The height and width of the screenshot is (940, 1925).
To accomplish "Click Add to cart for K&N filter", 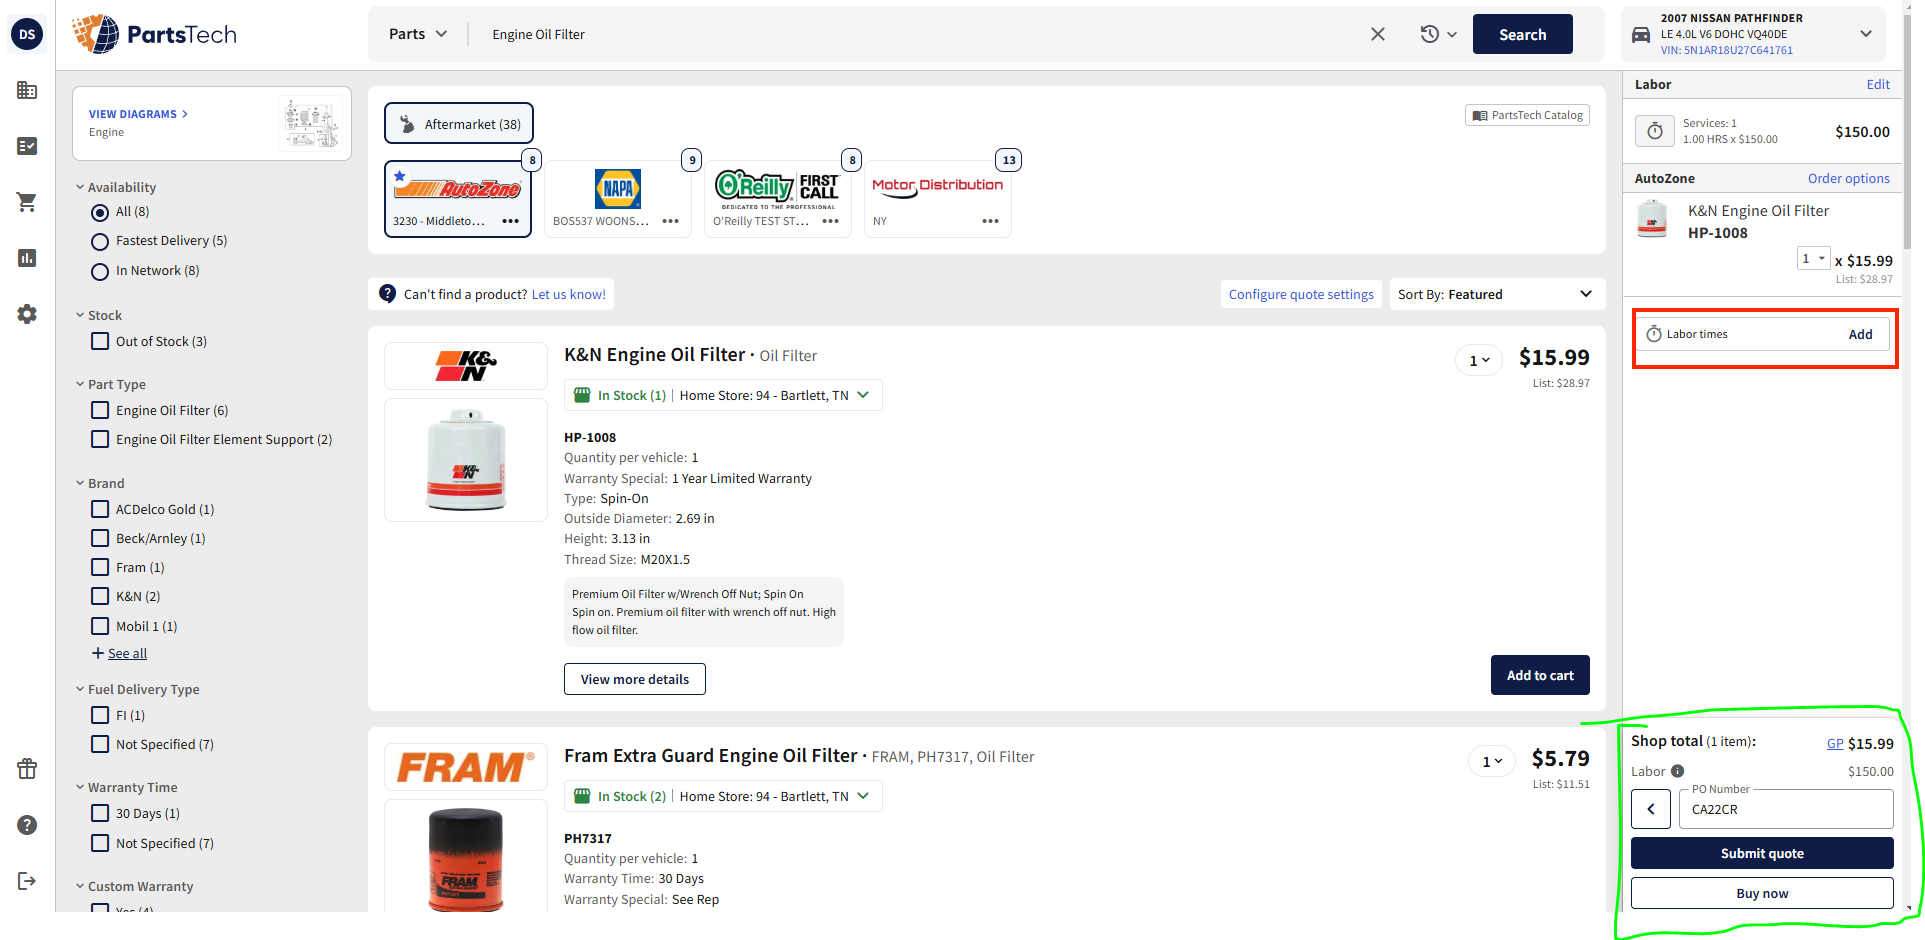I will click(x=1539, y=675).
